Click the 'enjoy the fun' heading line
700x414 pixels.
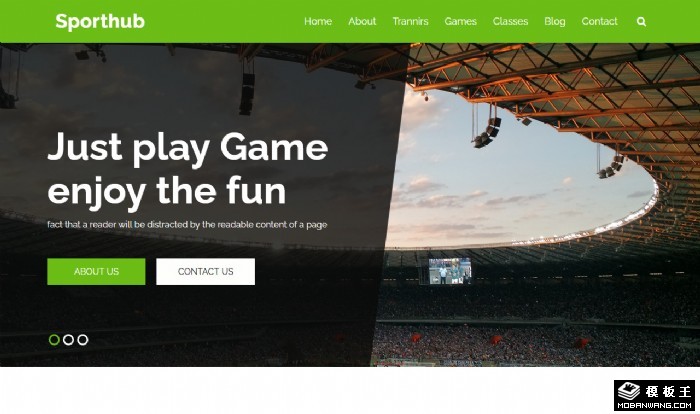pos(166,192)
